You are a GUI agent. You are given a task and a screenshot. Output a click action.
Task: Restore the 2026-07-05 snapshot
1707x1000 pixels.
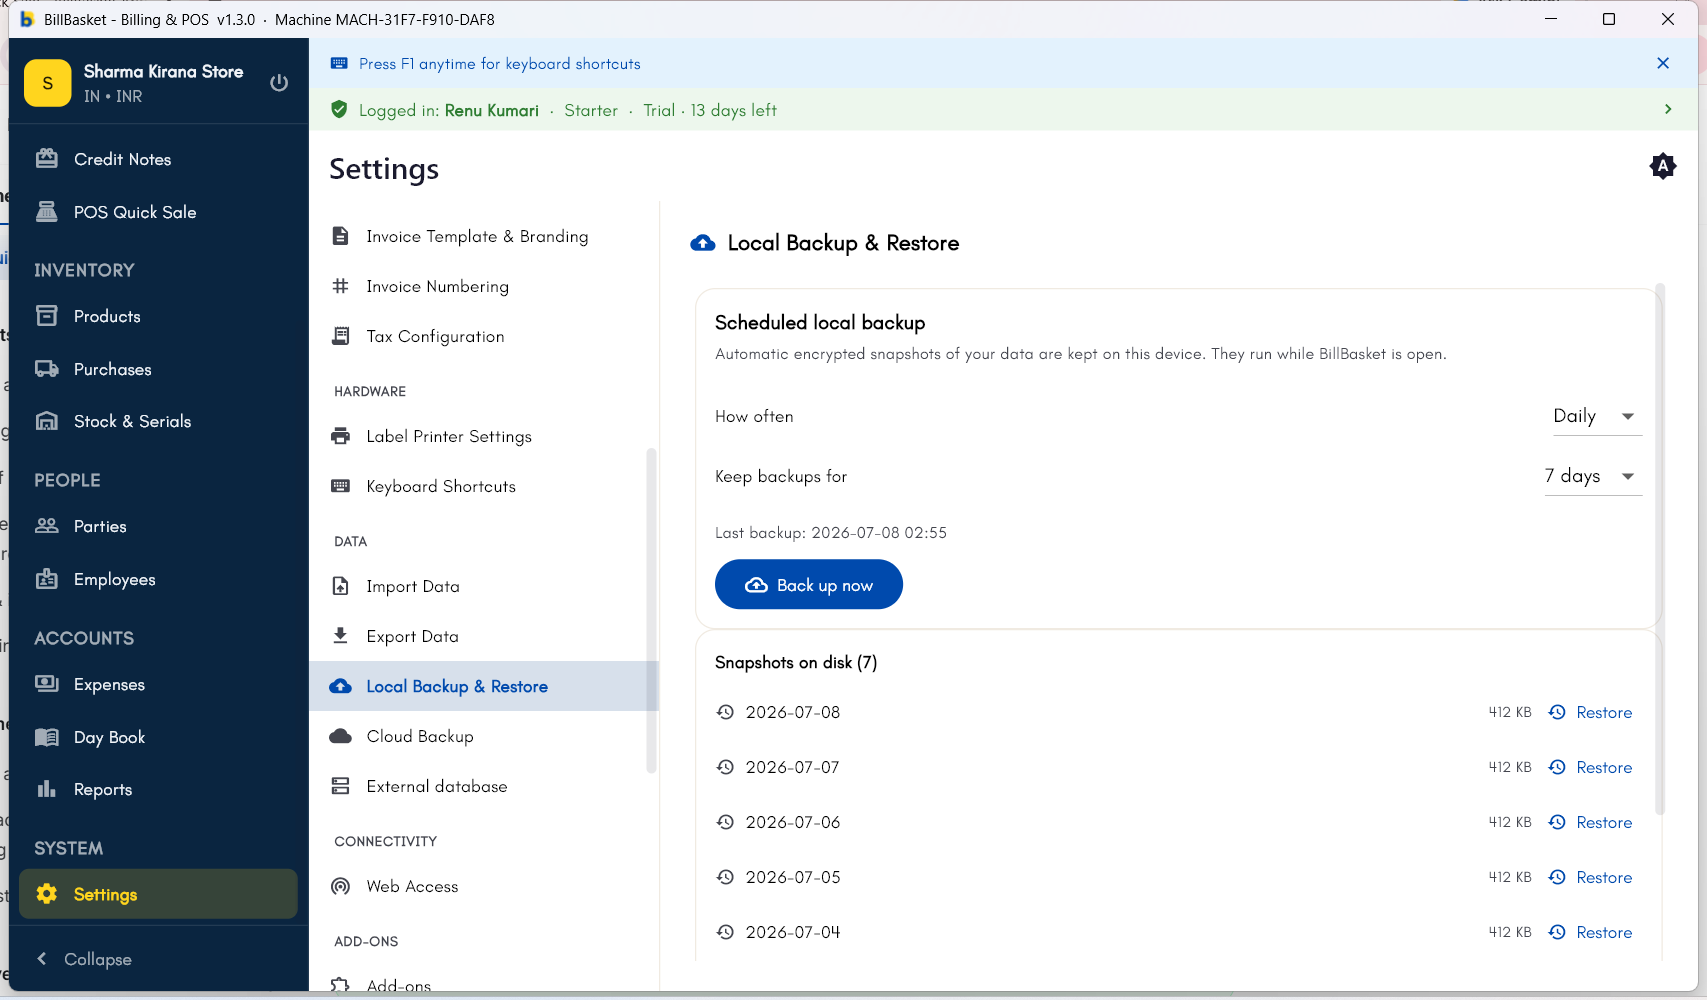pyautogui.click(x=1590, y=877)
